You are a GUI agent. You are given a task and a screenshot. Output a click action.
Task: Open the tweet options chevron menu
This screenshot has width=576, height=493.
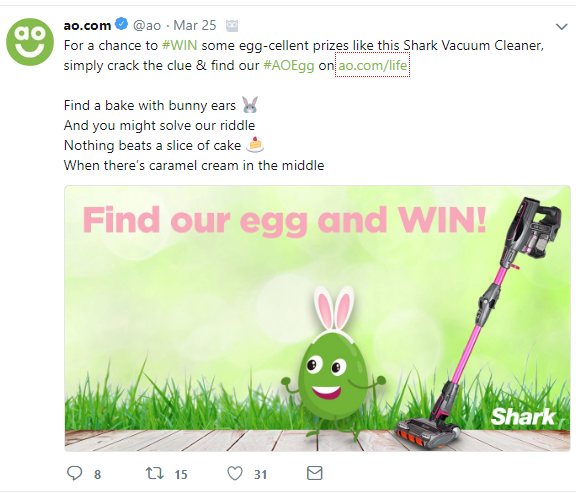[x=561, y=27]
